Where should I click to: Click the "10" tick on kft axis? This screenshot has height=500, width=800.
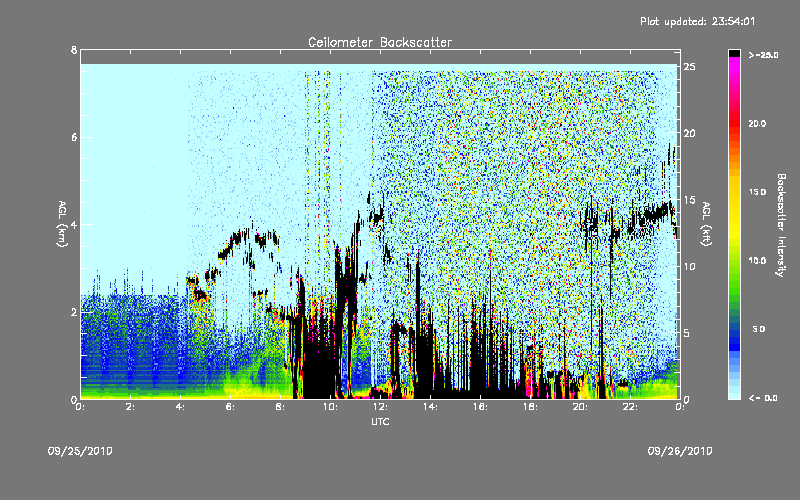[x=689, y=266]
